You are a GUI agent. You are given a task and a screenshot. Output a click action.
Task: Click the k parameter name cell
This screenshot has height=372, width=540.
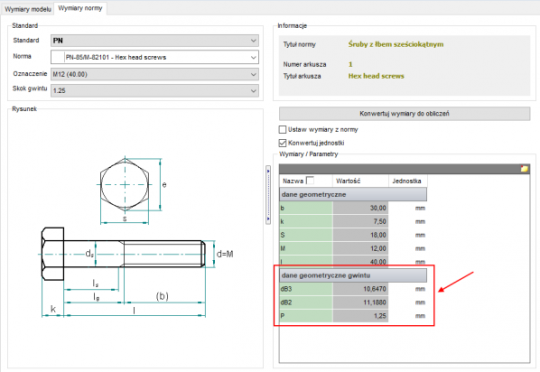306,221
